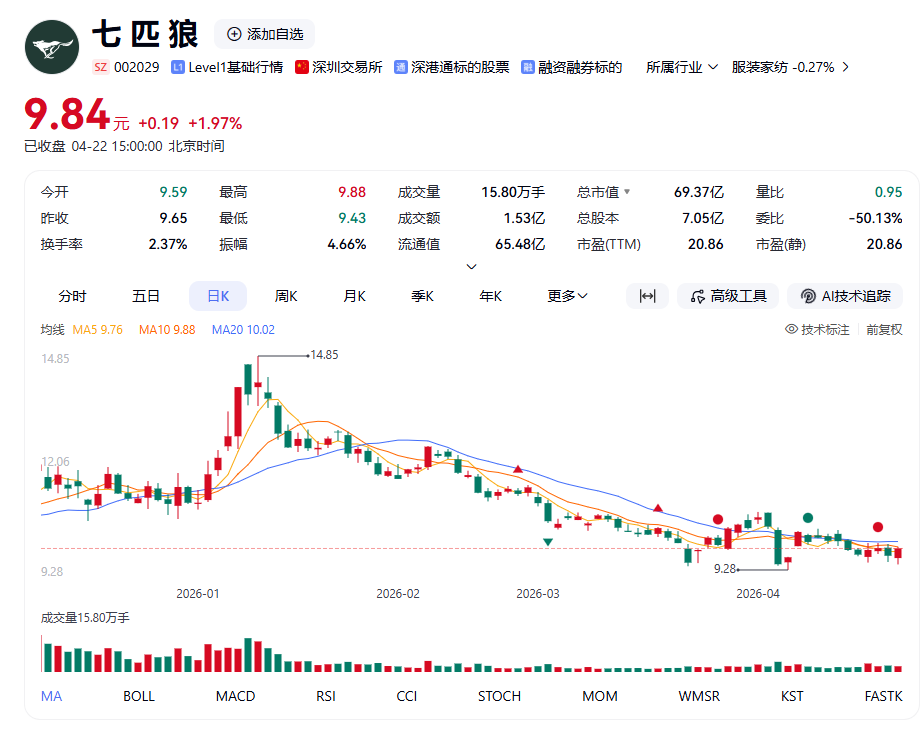This screenshot has height=731, width=922.
Task: Switch to 分时 intraday tab
Action: click(72, 296)
